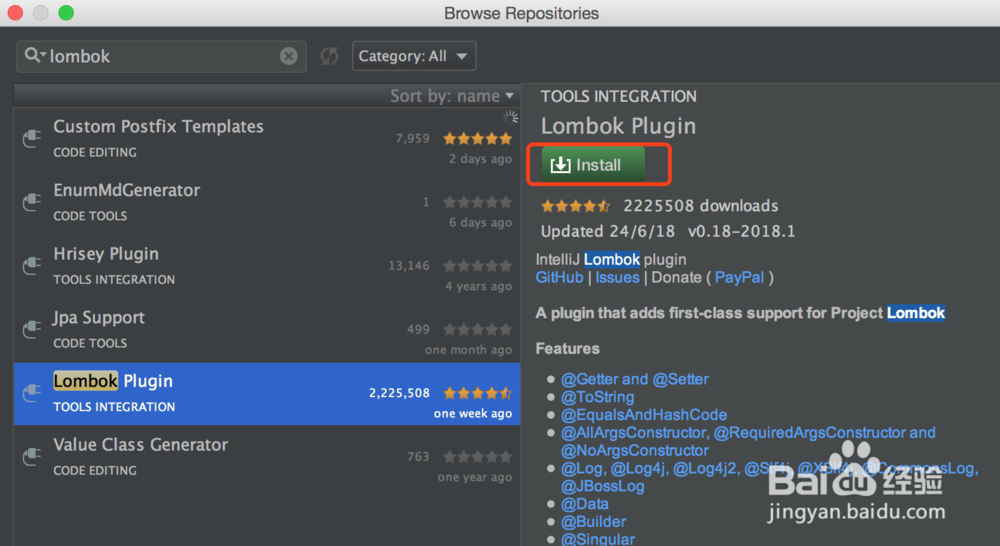Open the Sort by: name dropdown

point(452,96)
